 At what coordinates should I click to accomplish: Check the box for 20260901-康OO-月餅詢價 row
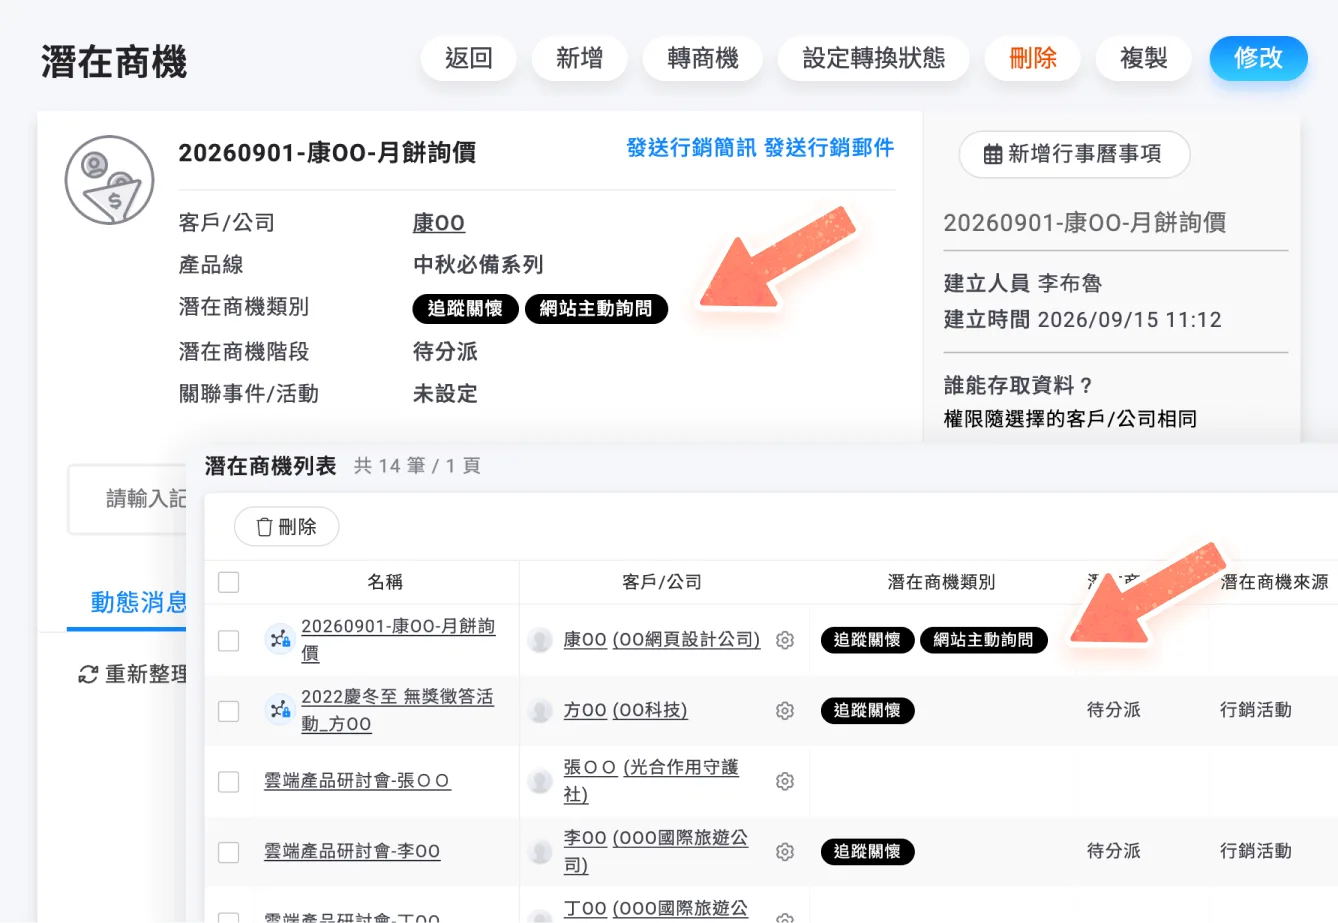coord(229,640)
